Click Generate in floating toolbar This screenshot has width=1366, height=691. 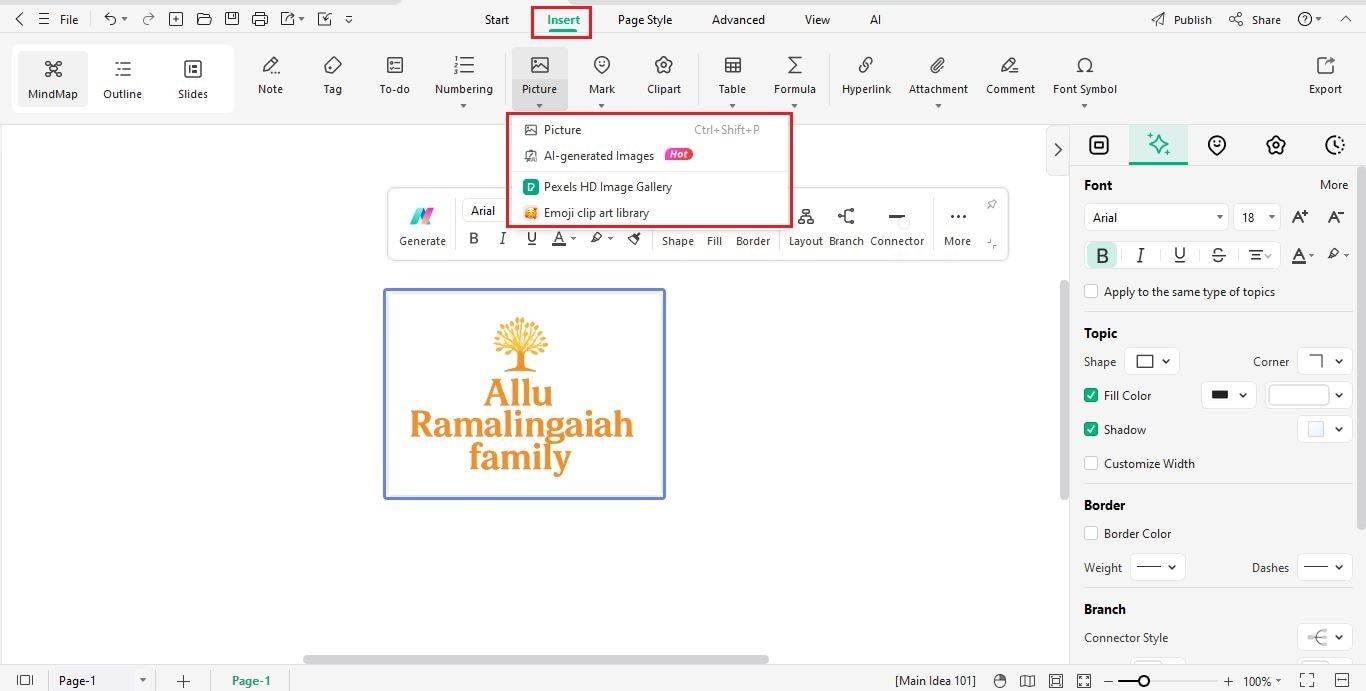(422, 226)
